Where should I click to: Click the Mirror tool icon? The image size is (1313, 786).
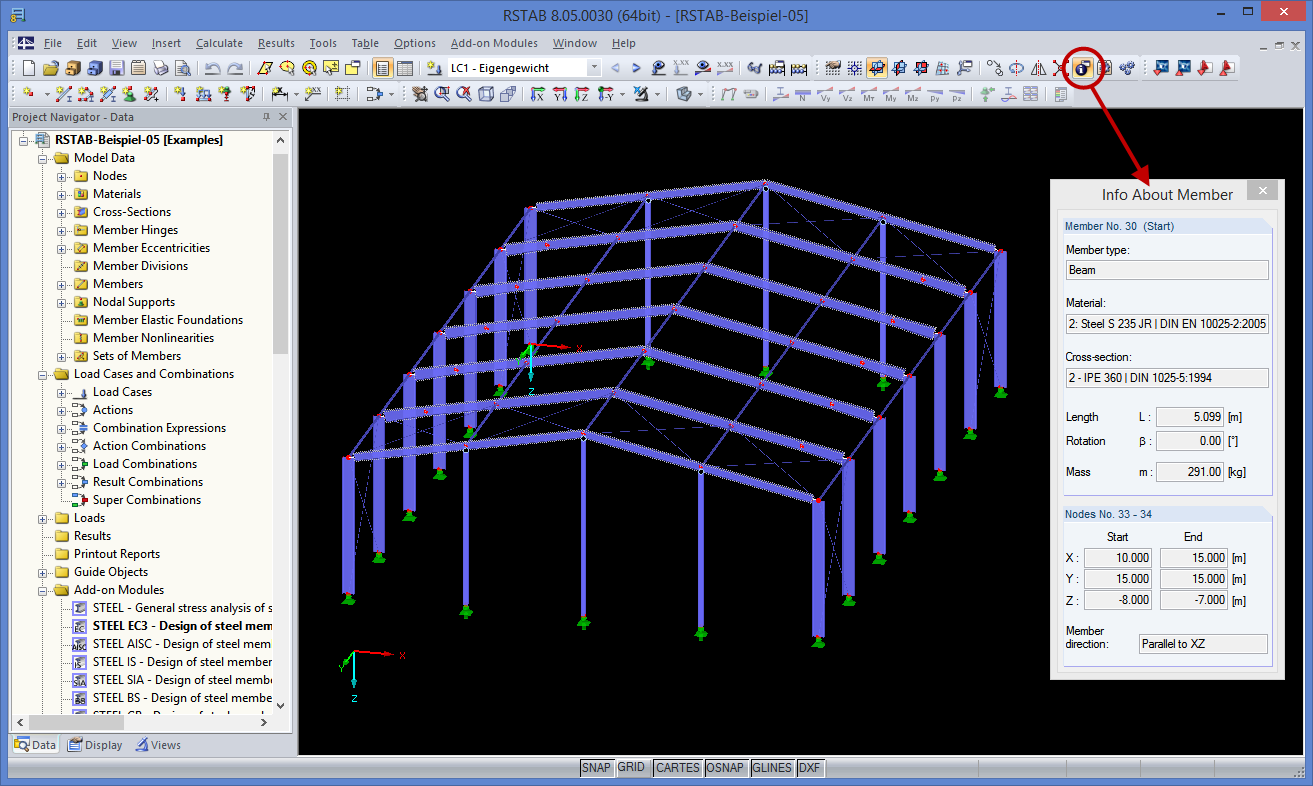coord(1038,68)
